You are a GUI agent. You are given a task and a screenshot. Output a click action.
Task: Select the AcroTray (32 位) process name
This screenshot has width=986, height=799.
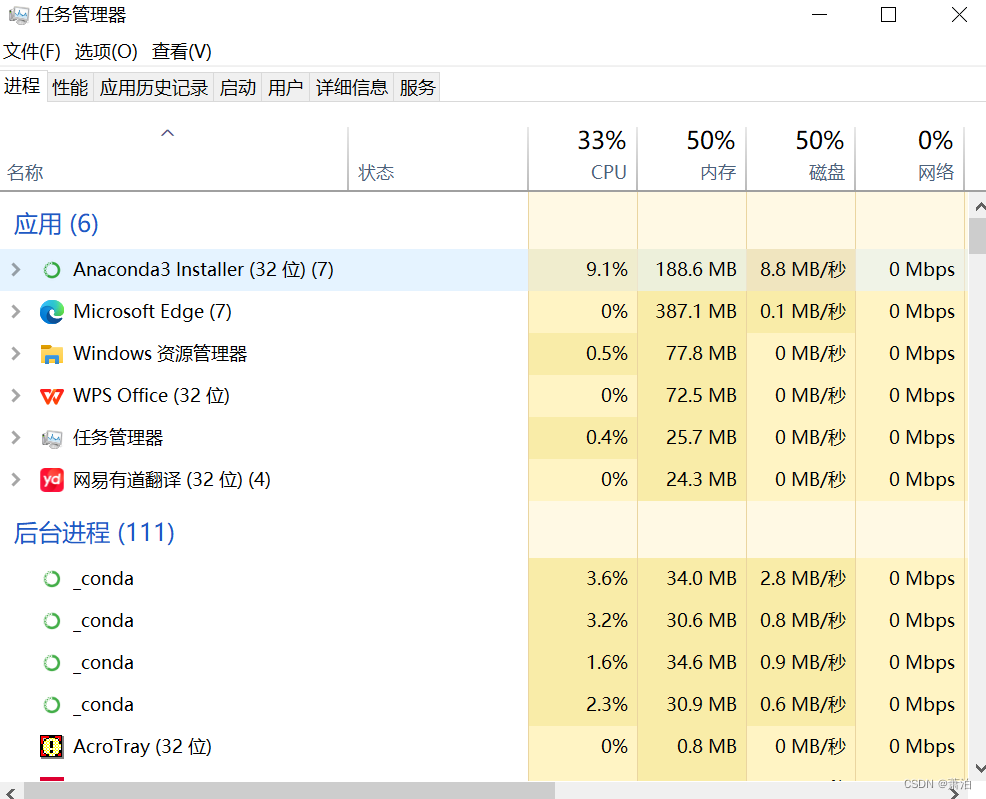click(143, 747)
